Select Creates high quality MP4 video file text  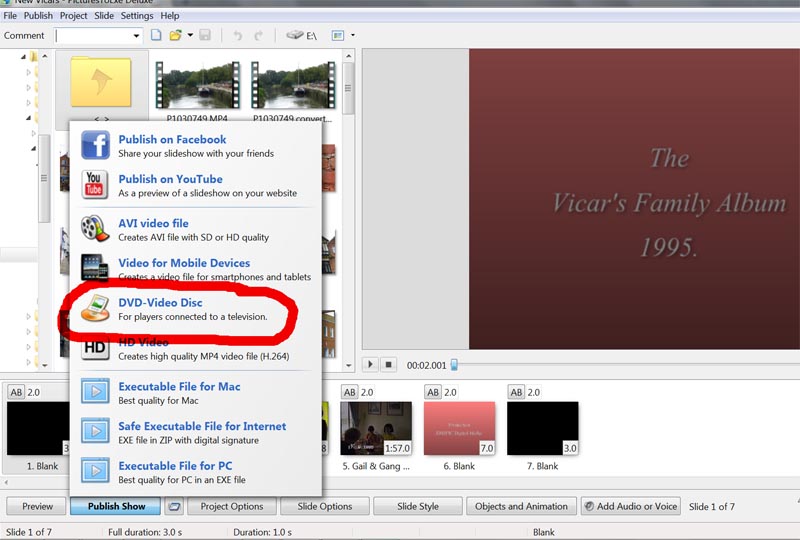point(204,356)
